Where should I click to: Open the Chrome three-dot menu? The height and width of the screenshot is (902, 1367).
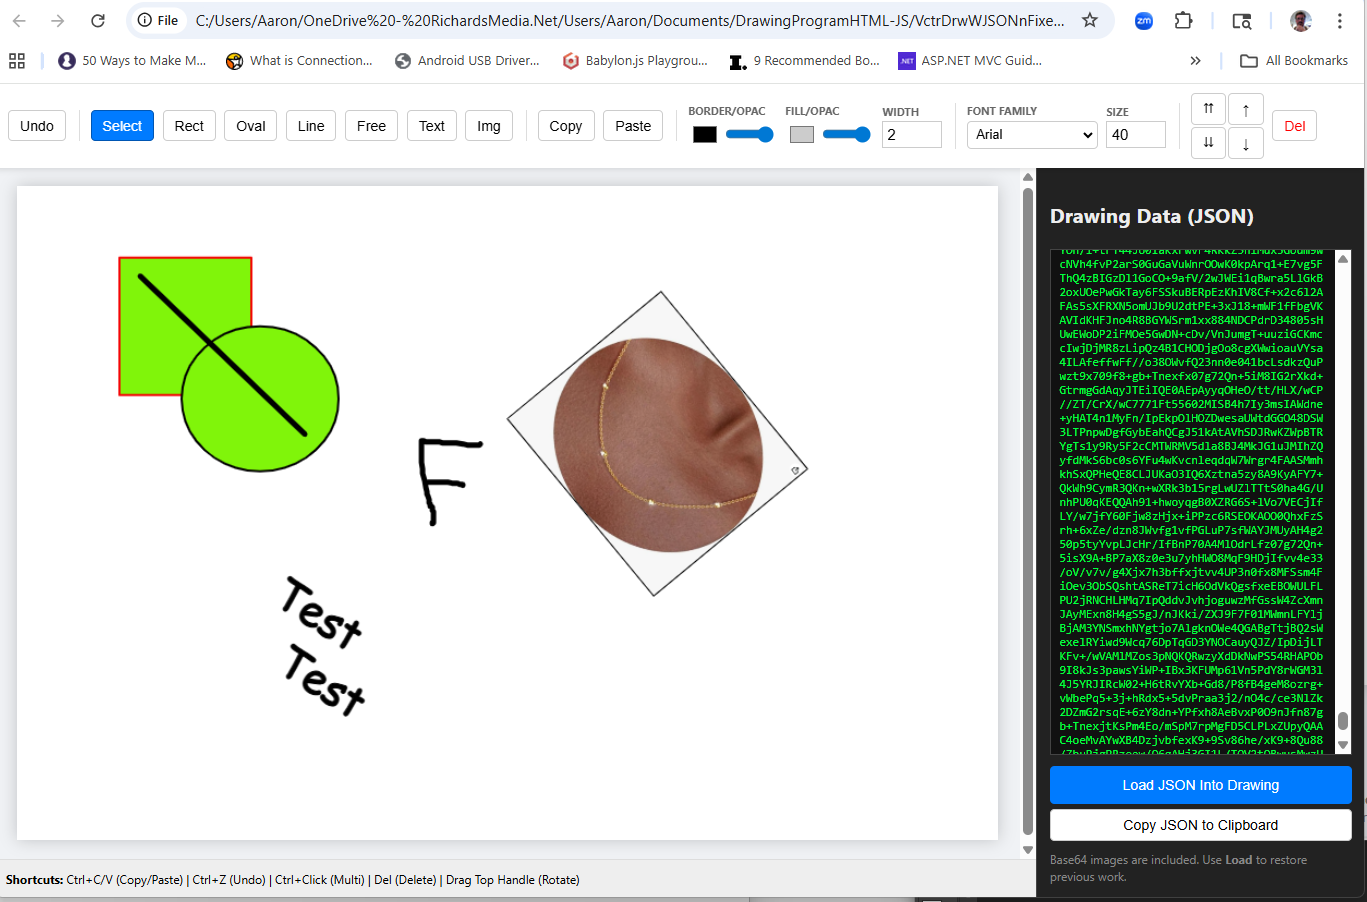tap(1340, 20)
